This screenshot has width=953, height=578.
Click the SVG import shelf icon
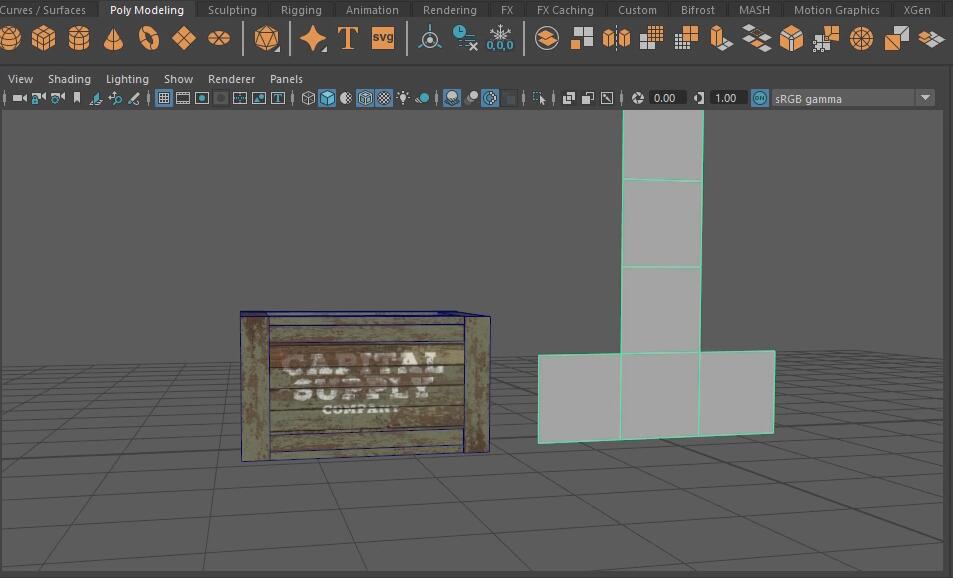[x=383, y=38]
